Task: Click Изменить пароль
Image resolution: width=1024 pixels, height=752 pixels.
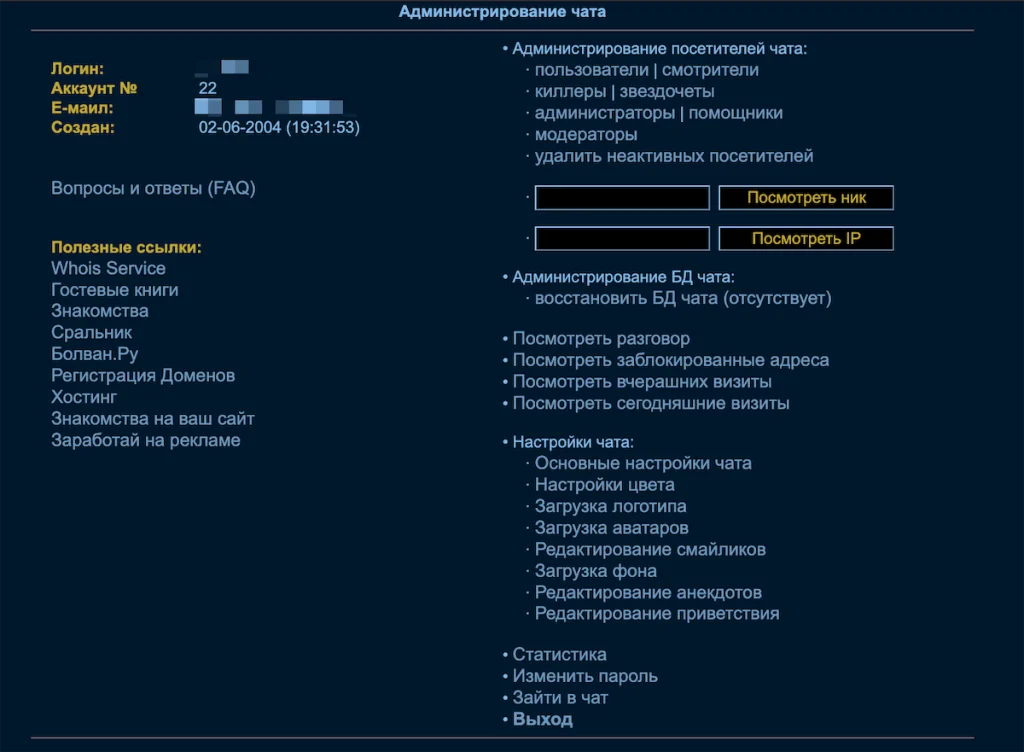Action: pyautogui.click(x=585, y=676)
